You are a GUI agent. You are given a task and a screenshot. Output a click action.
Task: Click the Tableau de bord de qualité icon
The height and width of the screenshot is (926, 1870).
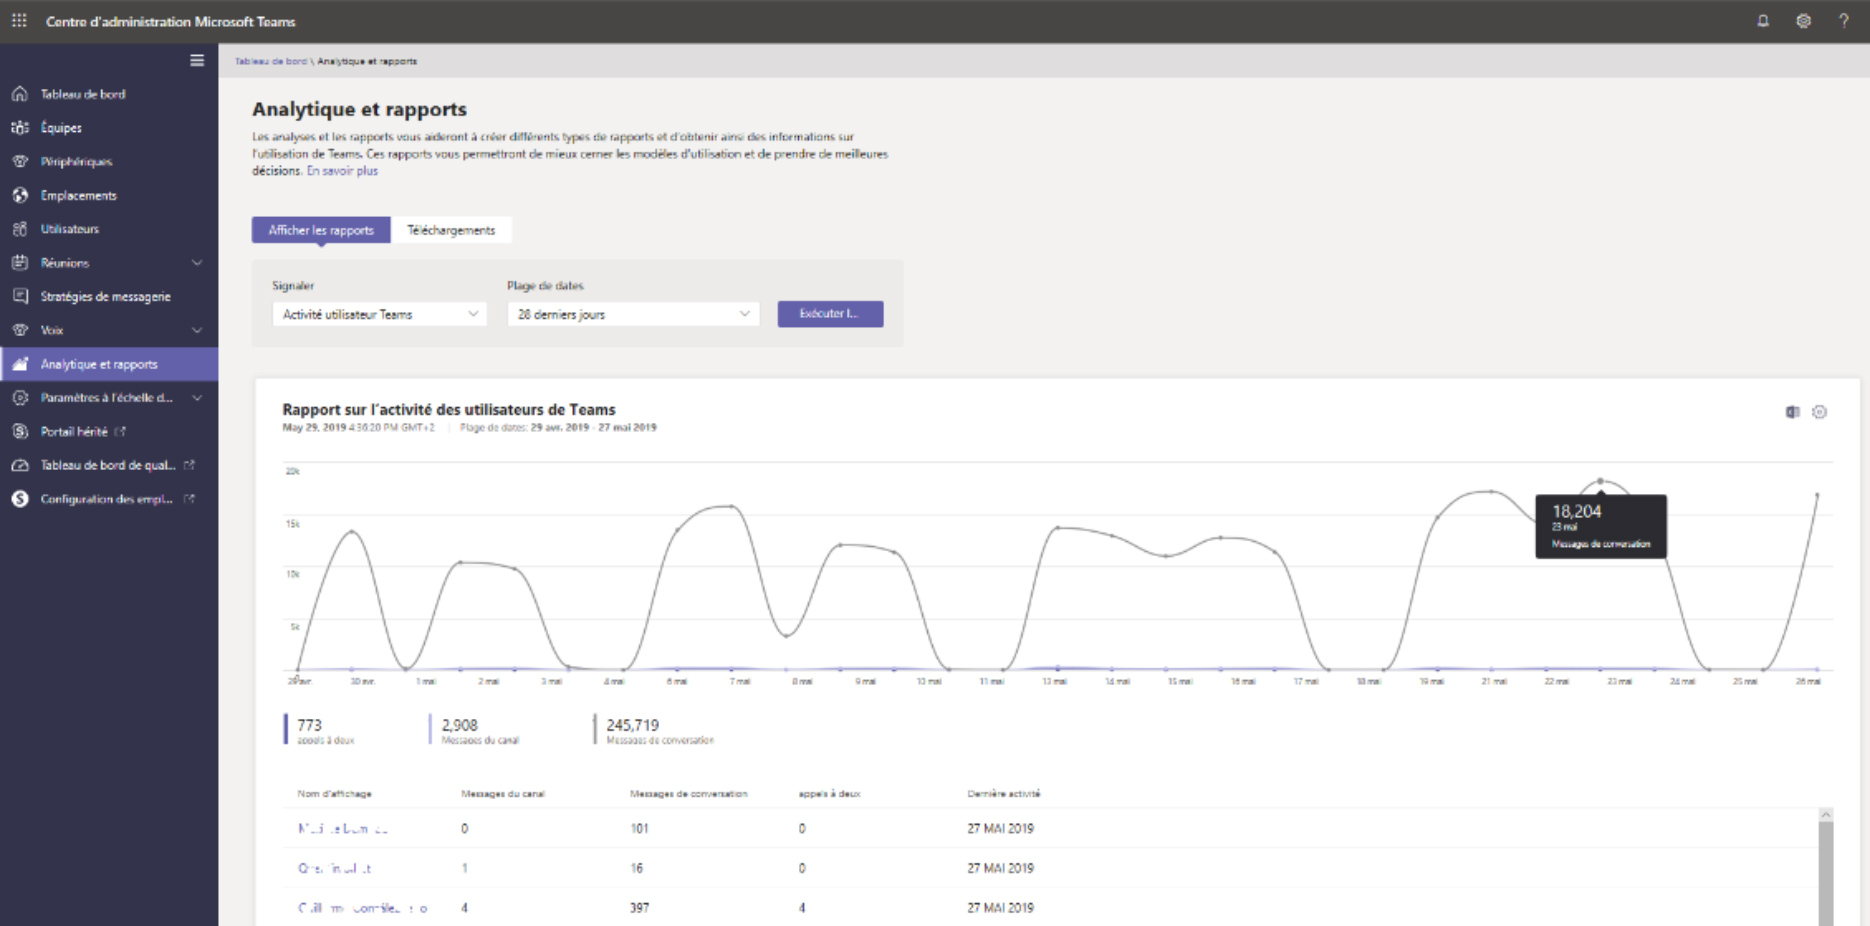pyautogui.click(x=20, y=465)
